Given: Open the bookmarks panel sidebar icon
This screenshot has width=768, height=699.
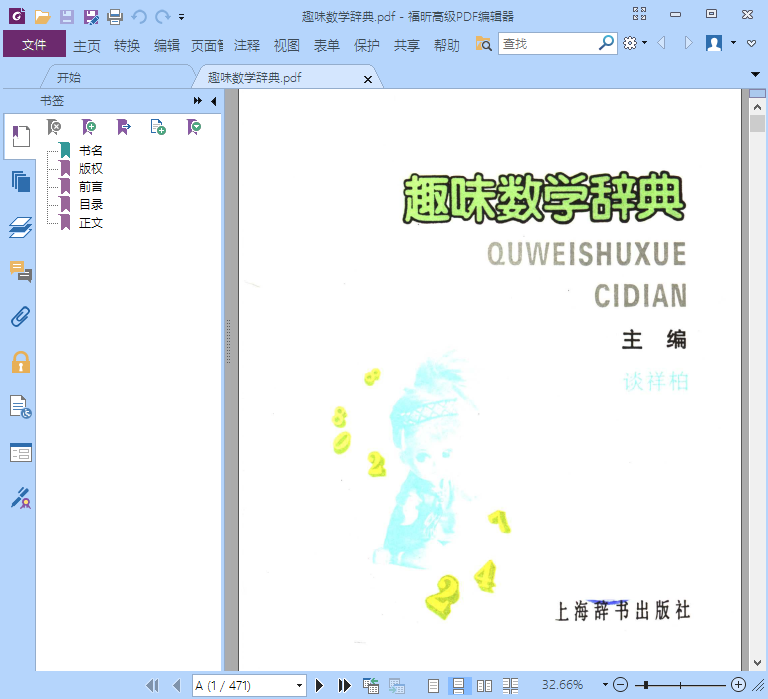Looking at the screenshot, I should click(x=21, y=136).
